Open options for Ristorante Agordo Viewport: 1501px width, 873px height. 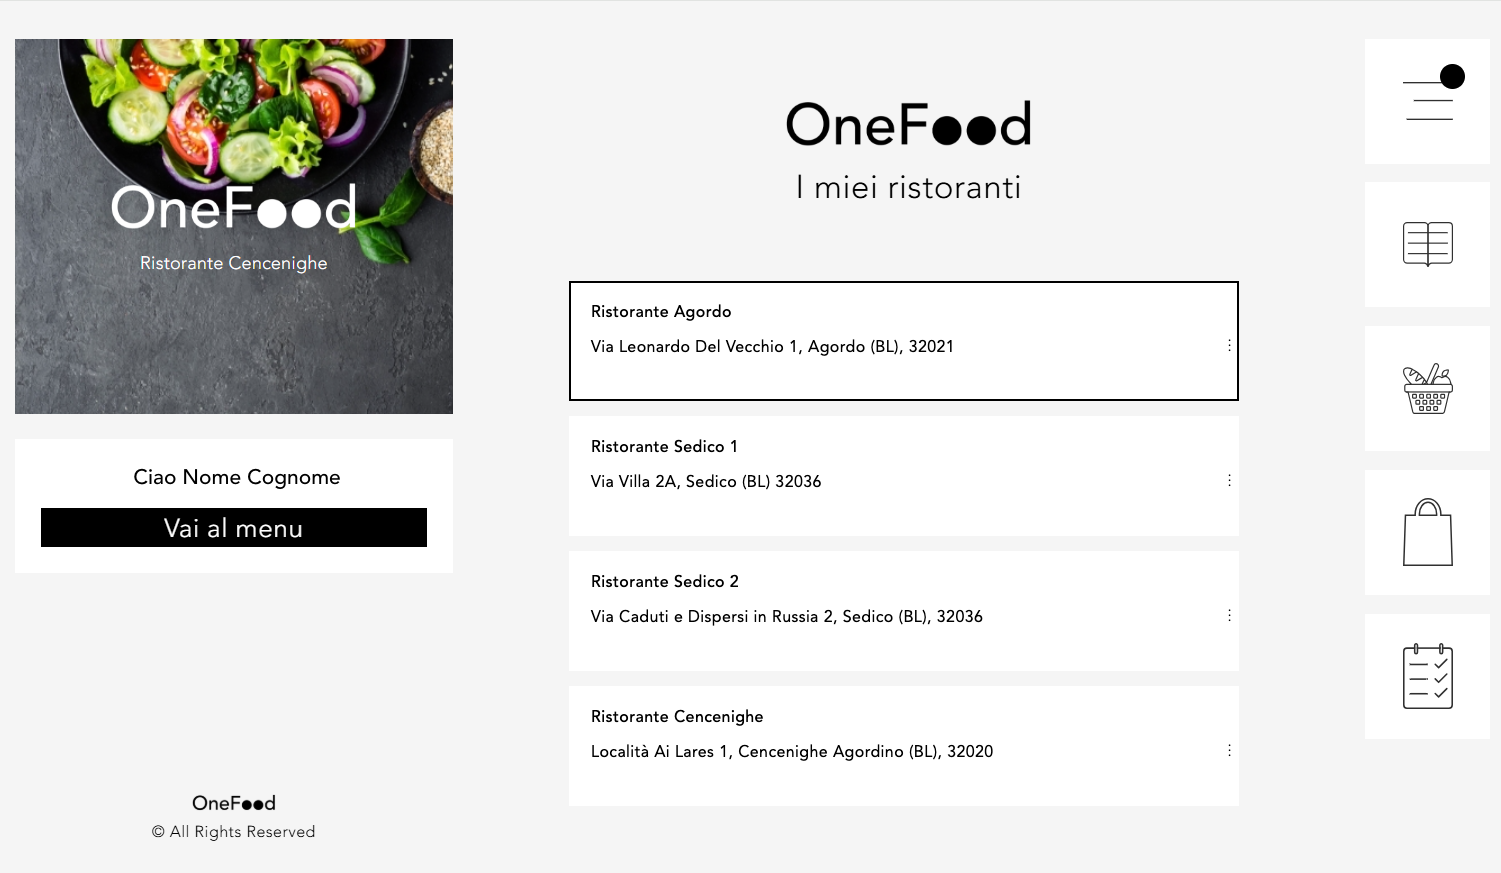coord(1229,346)
